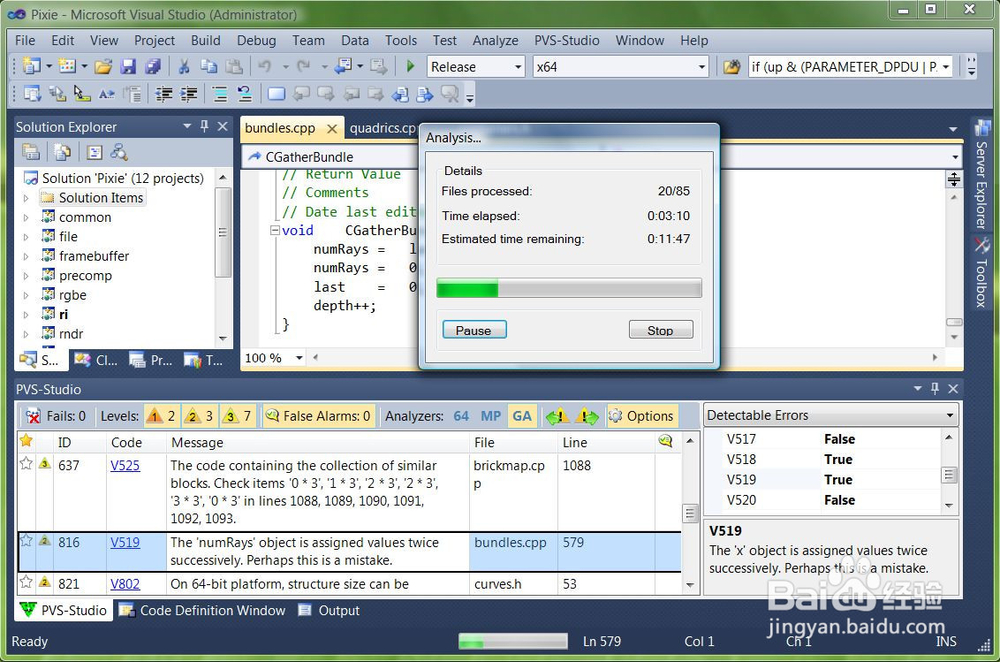The height and width of the screenshot is (662, 1000).
Task: Toggle Level 1 warnings filter
Action: click(161, 416)
